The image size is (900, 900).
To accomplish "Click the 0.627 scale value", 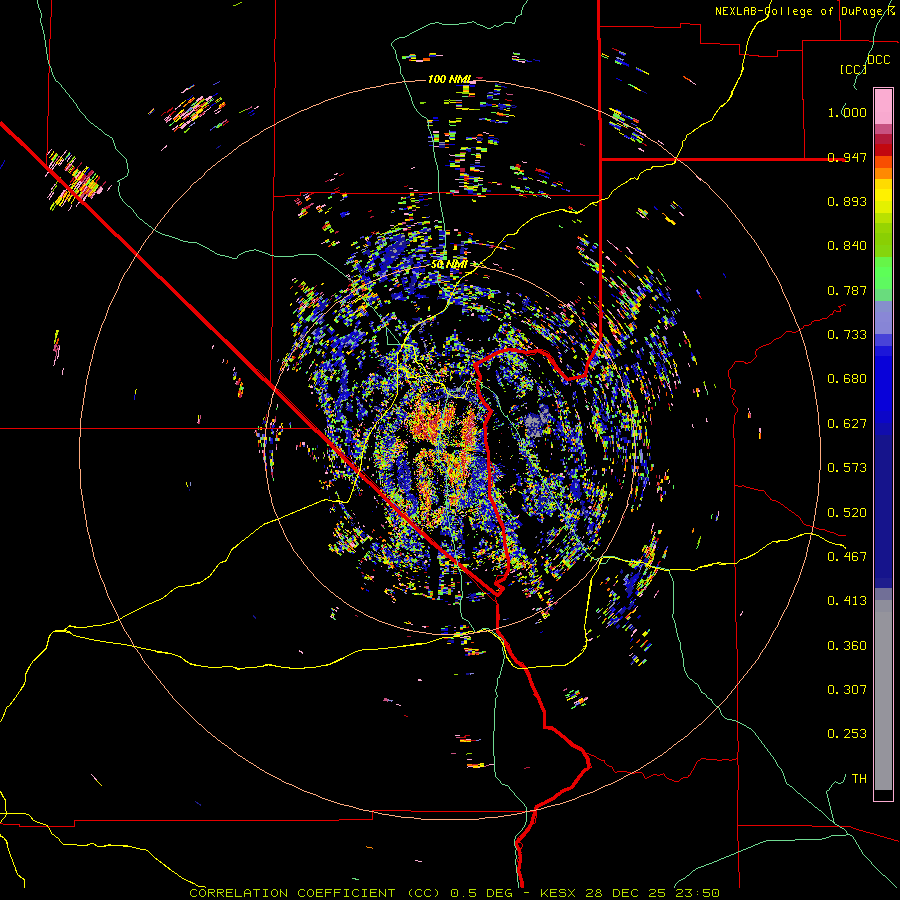I will (847, 424).
